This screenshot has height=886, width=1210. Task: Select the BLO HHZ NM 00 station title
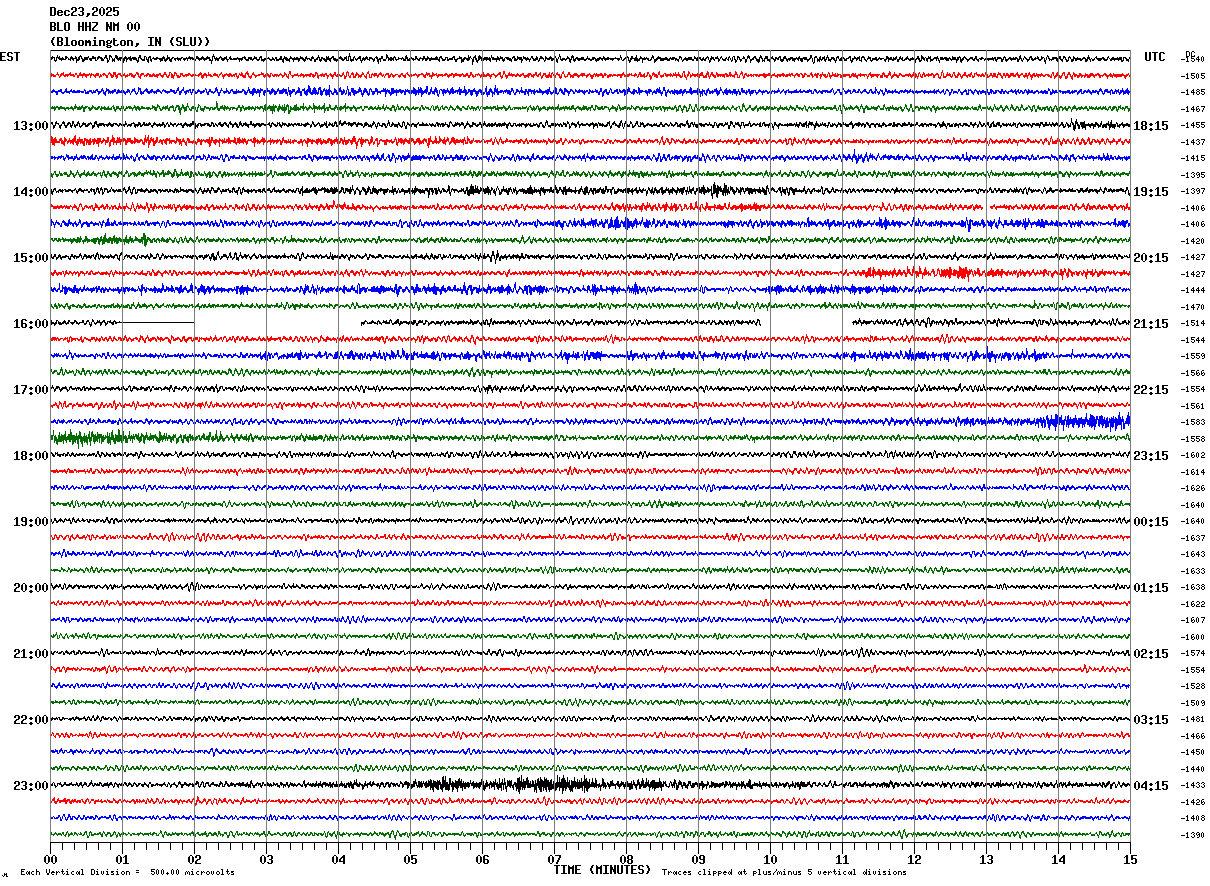(x=95, y=27)
